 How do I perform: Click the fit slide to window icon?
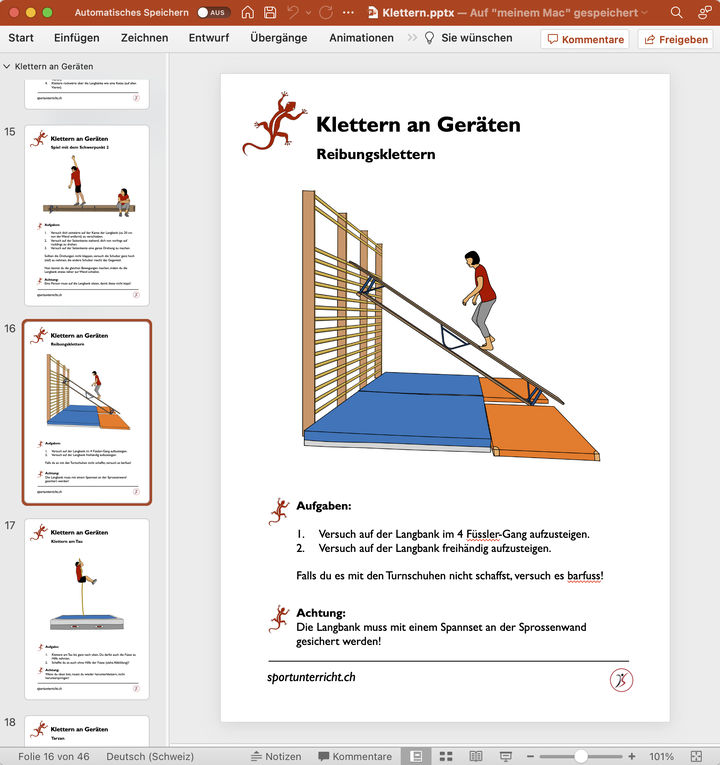point(696,757)
